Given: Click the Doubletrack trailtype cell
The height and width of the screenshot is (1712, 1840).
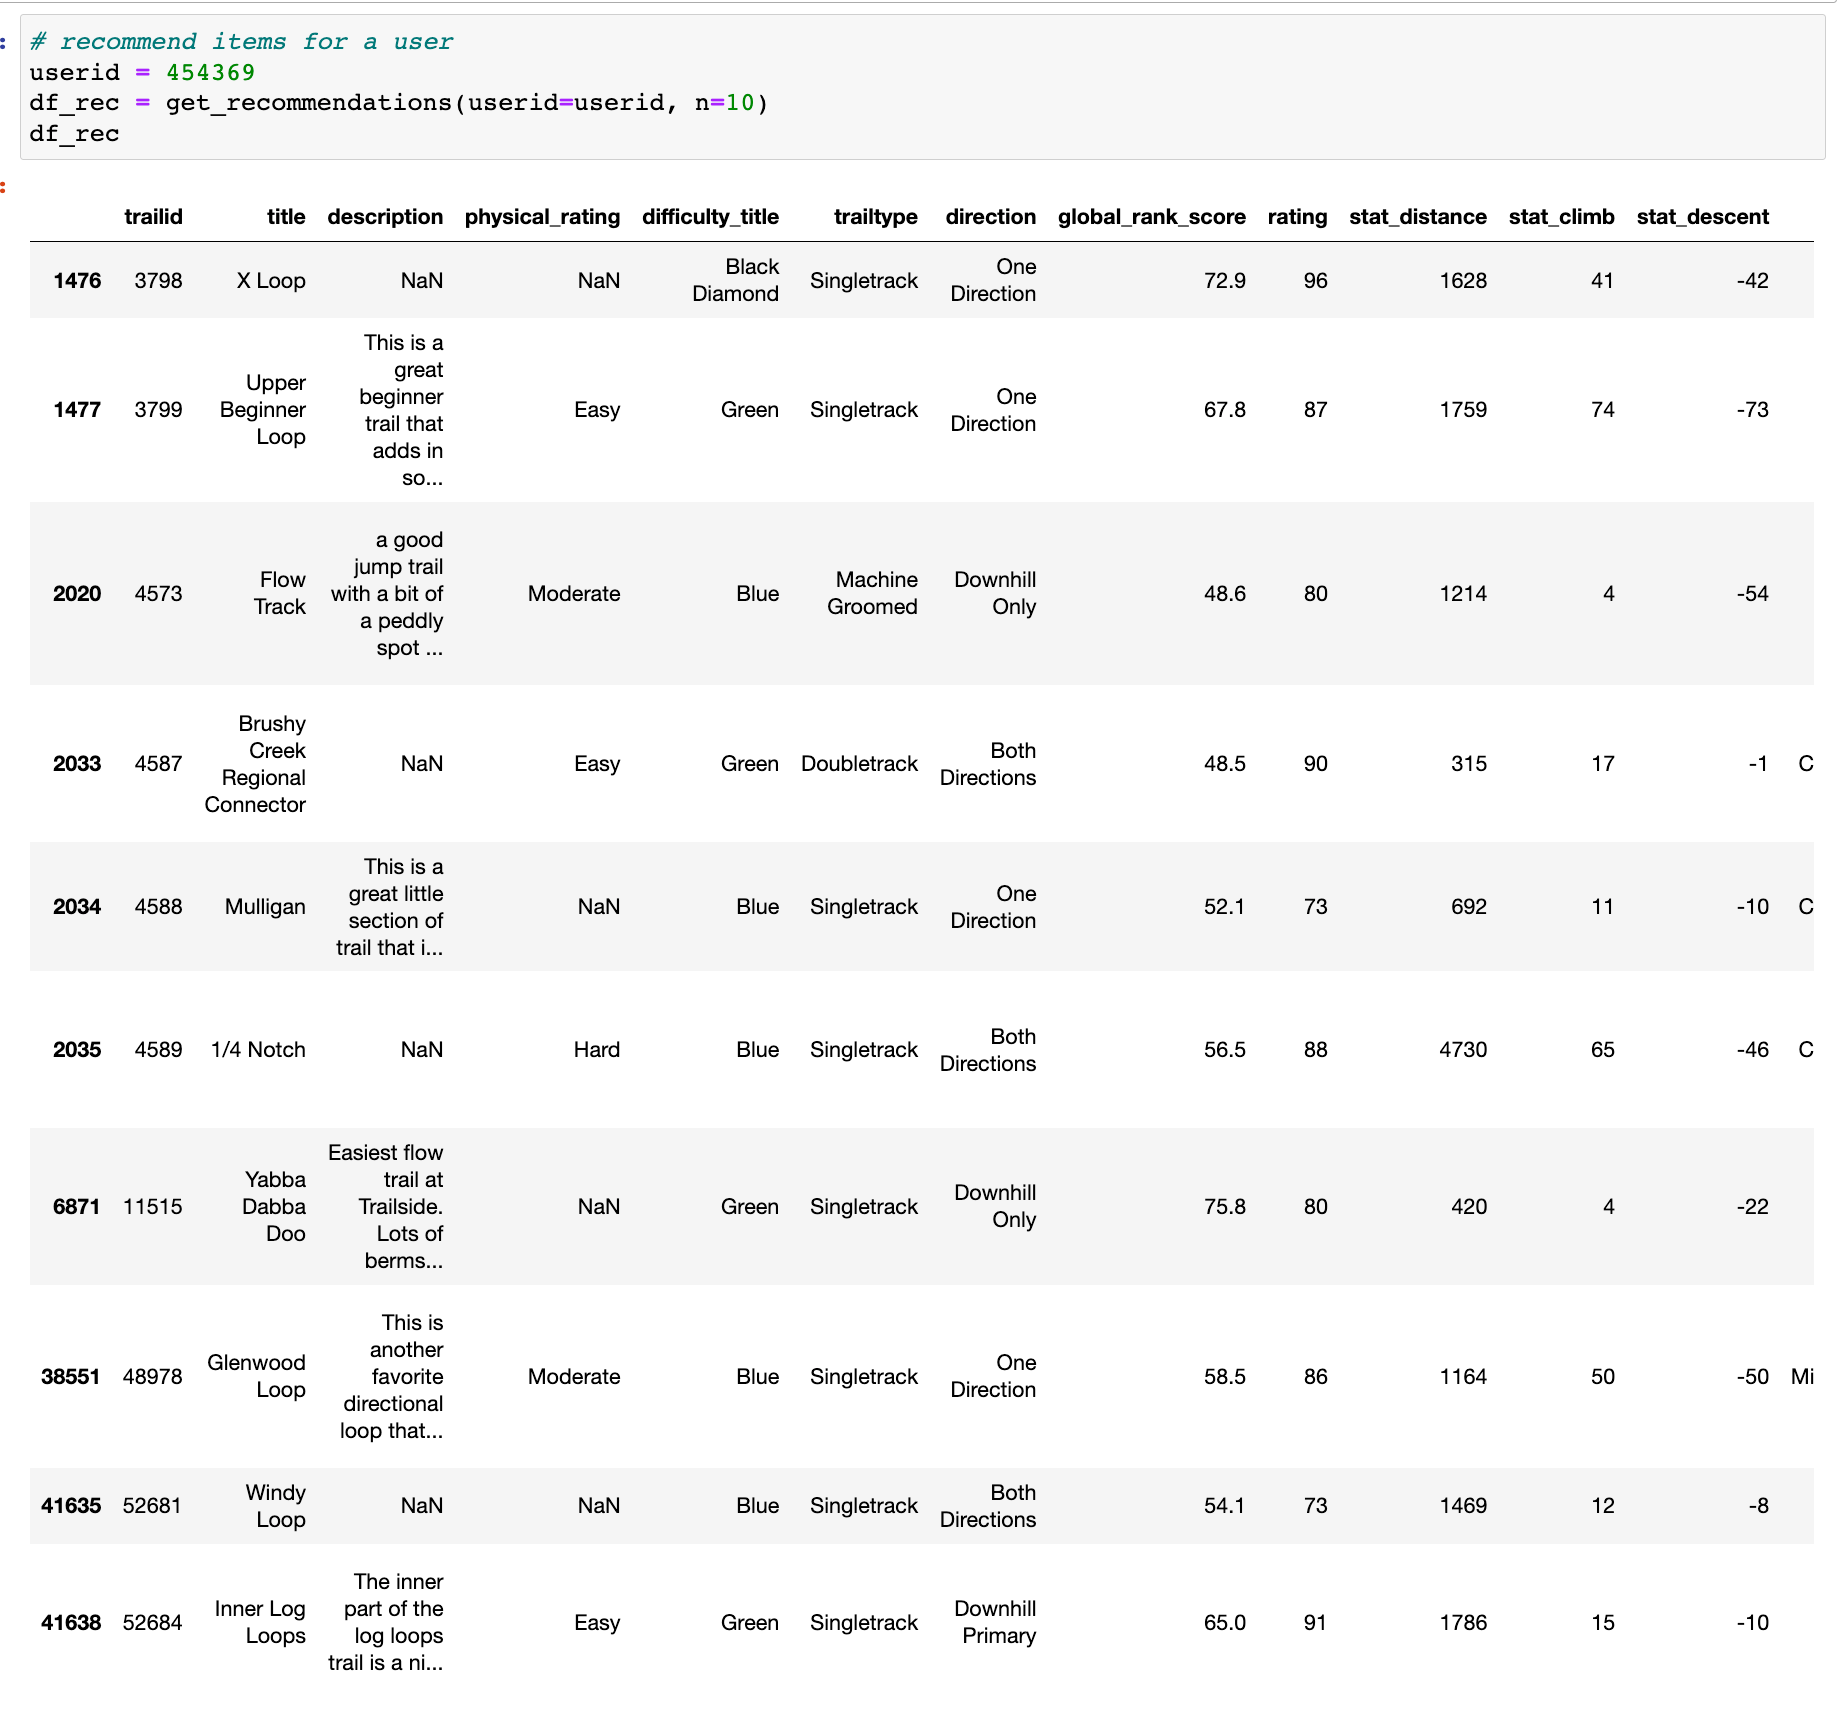Looking at the screenshot, I should [859, 764].
